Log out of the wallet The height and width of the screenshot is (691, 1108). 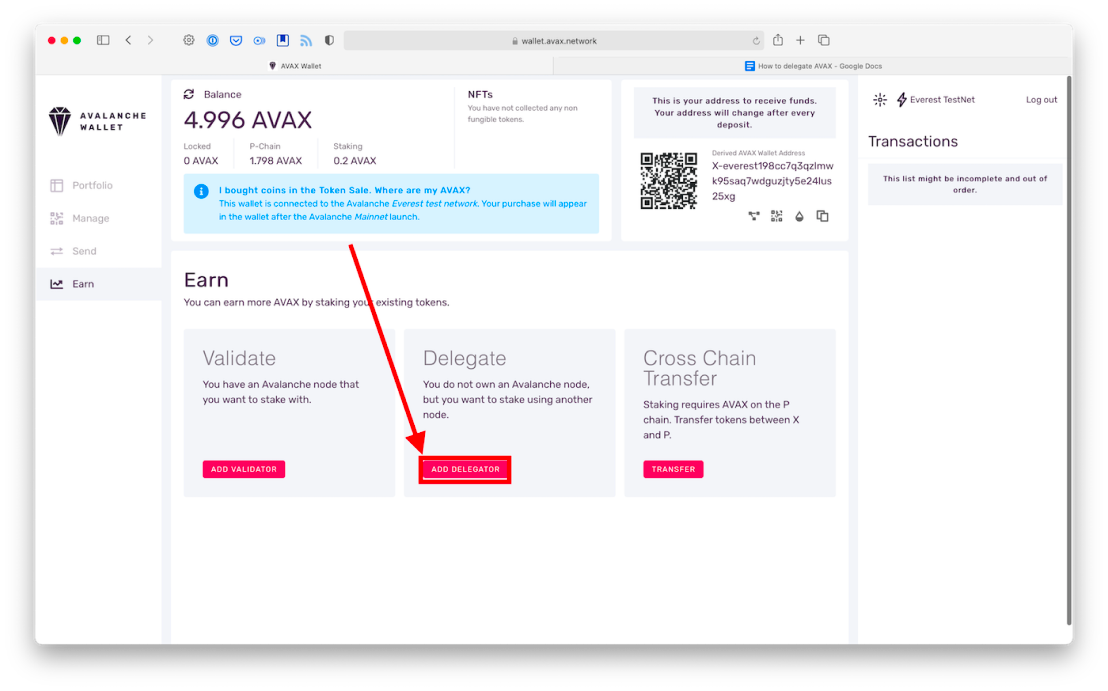(1042, 100)
